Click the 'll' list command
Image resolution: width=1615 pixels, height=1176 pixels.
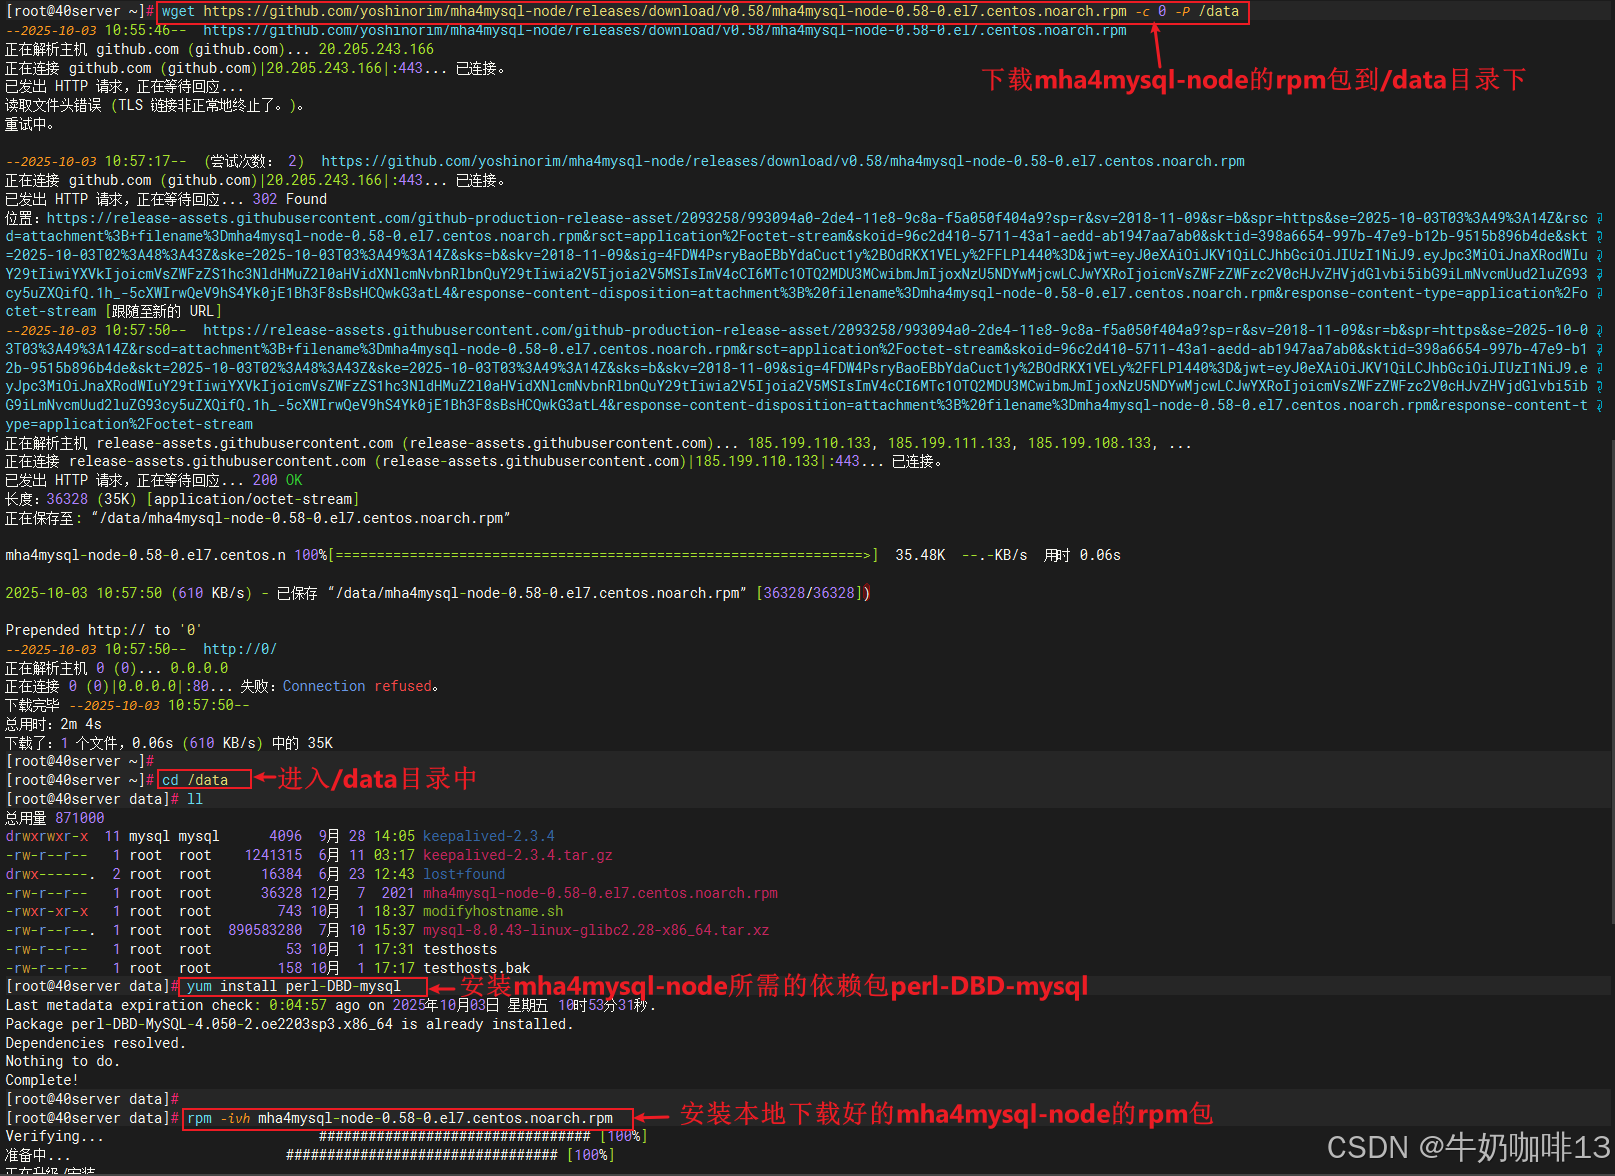[195, 799]
